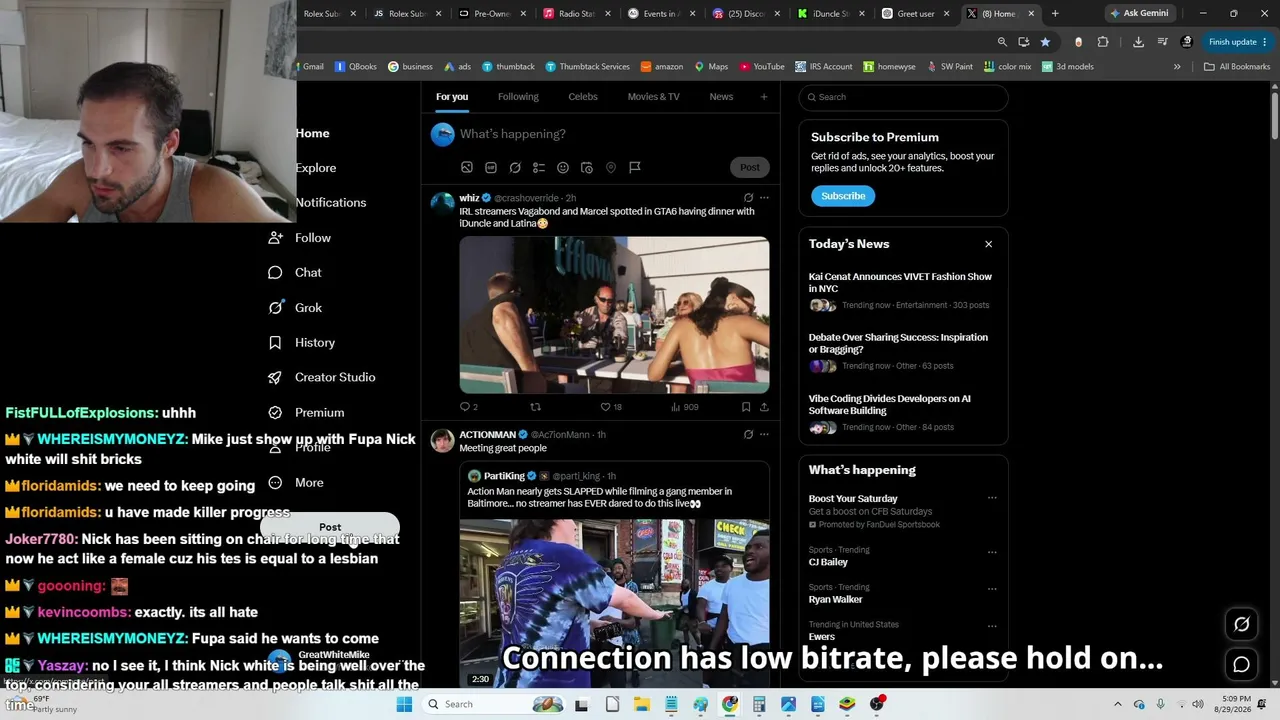The image size is (1280, 720).
Task: Click the flag icon in composer toolbar
Action: [635, 168]
